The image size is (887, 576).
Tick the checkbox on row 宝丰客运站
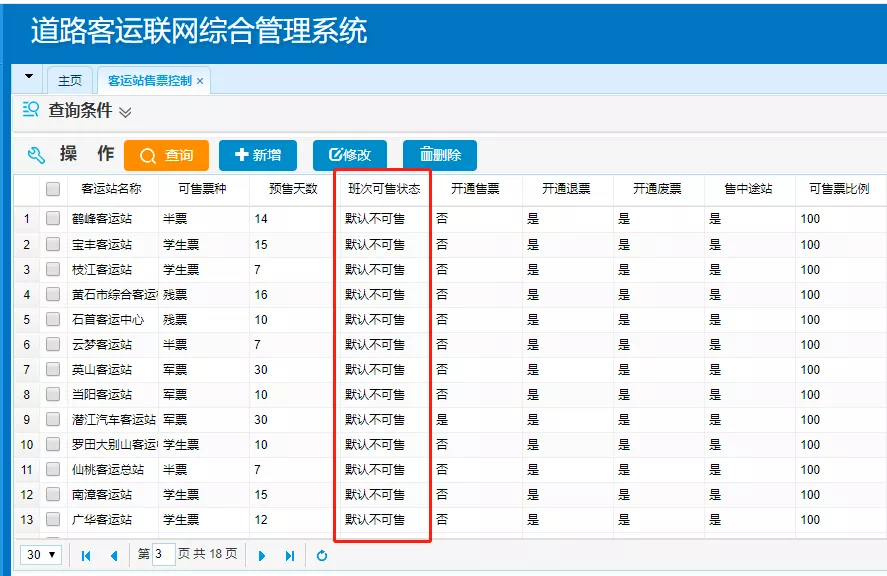pyautogui.click(x=55, y=245)
